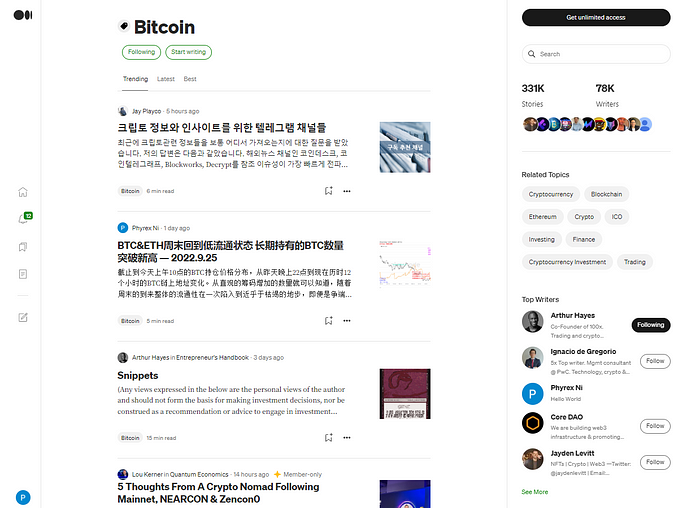Select the Ethereum related topic

pyautogui.click(x=543, y=217)
